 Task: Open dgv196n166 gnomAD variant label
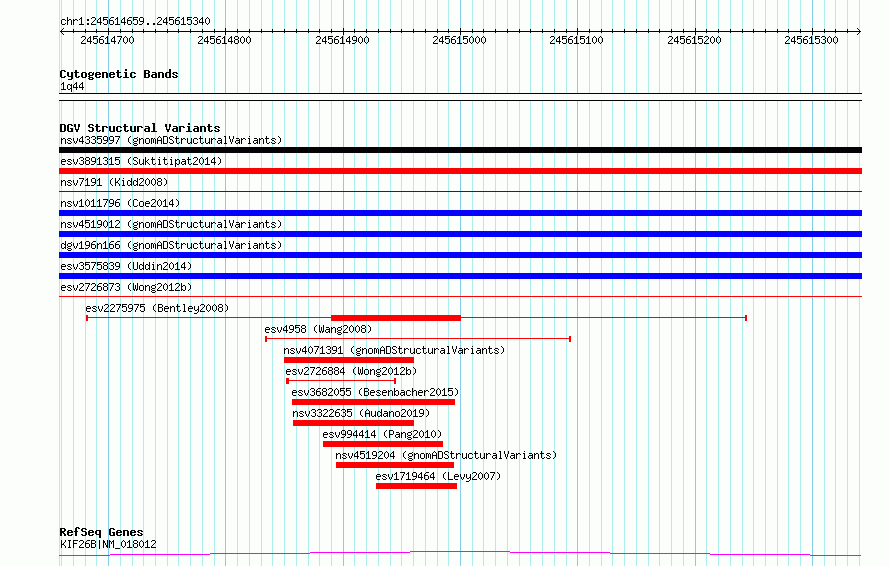pyautogui.click(x=171, y=245)
